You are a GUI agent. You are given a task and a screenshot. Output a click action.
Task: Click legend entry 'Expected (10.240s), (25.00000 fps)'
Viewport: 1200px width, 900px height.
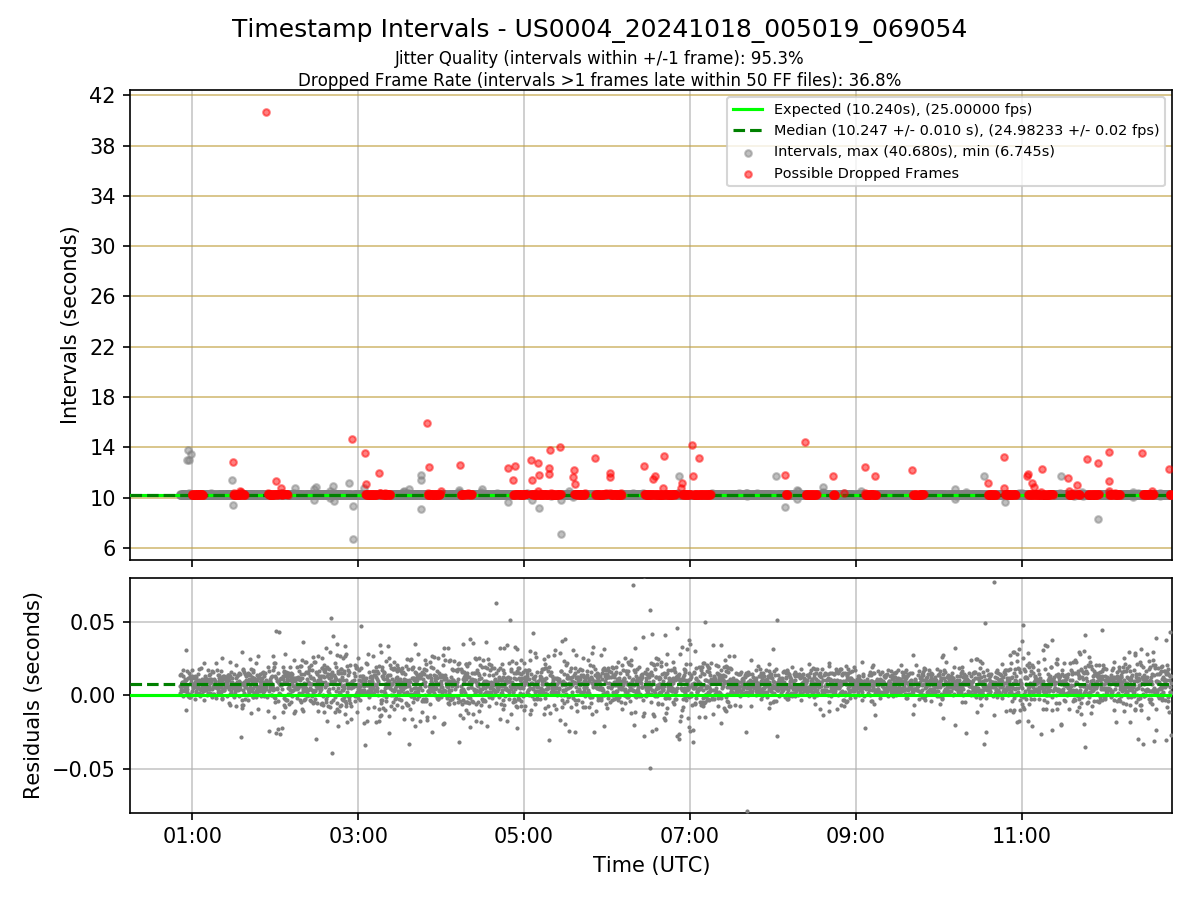pyautogui.click(x=903, y=109)
